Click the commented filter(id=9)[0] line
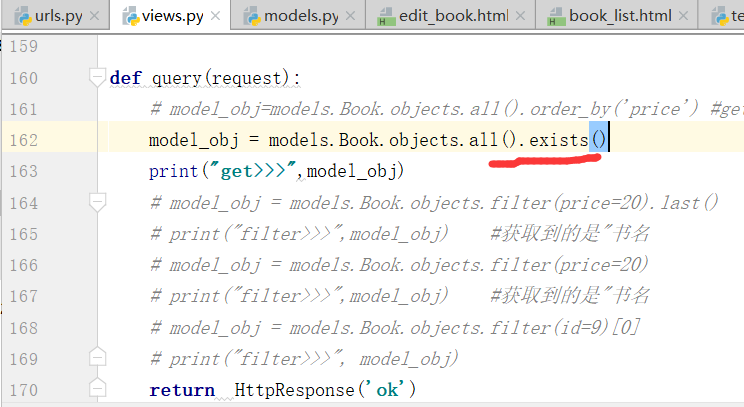The width and height of the screenshot is (744, 407). pyautogui.click(x=395, y=328)
